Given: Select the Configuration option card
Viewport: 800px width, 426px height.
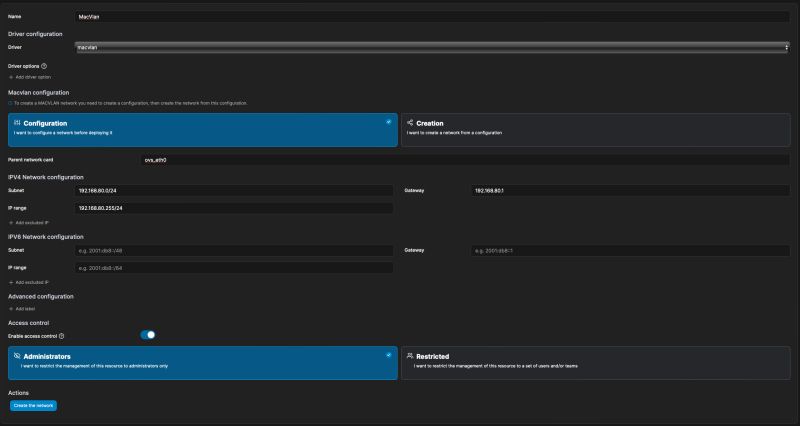Looking at the screenshot, I should point(203,130).
